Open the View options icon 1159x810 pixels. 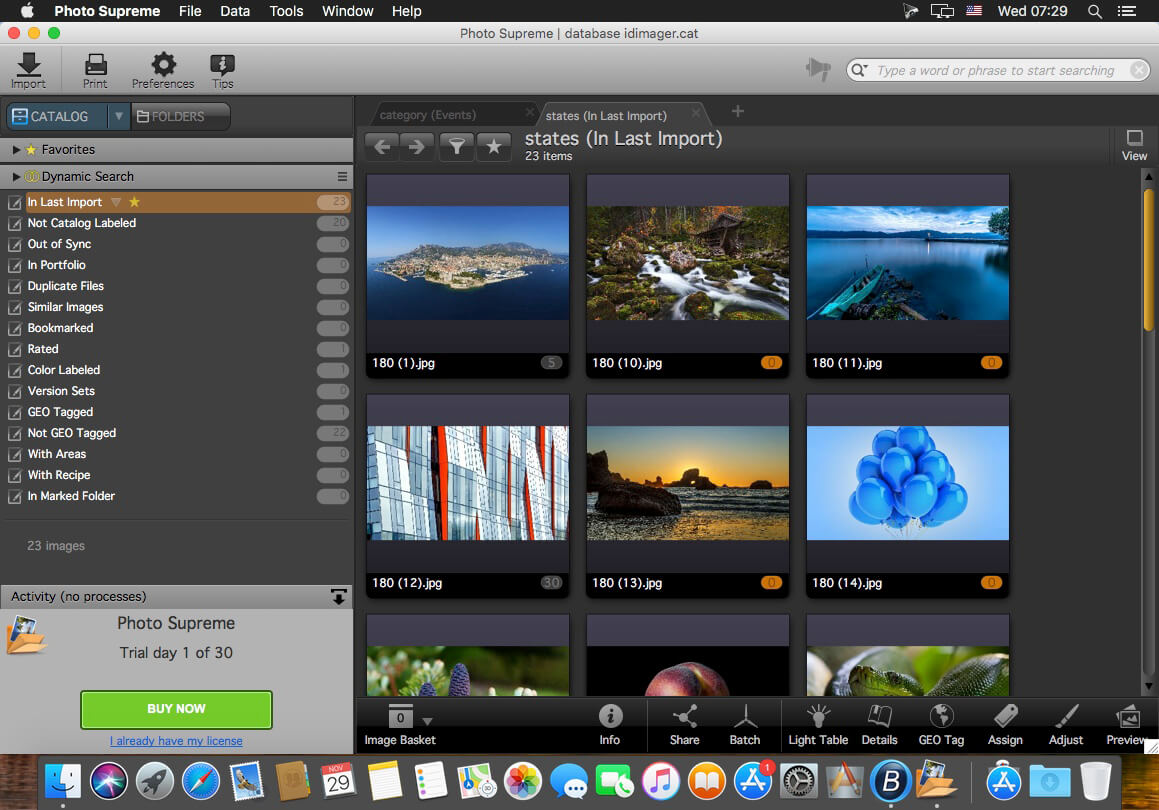point(1134,145)
